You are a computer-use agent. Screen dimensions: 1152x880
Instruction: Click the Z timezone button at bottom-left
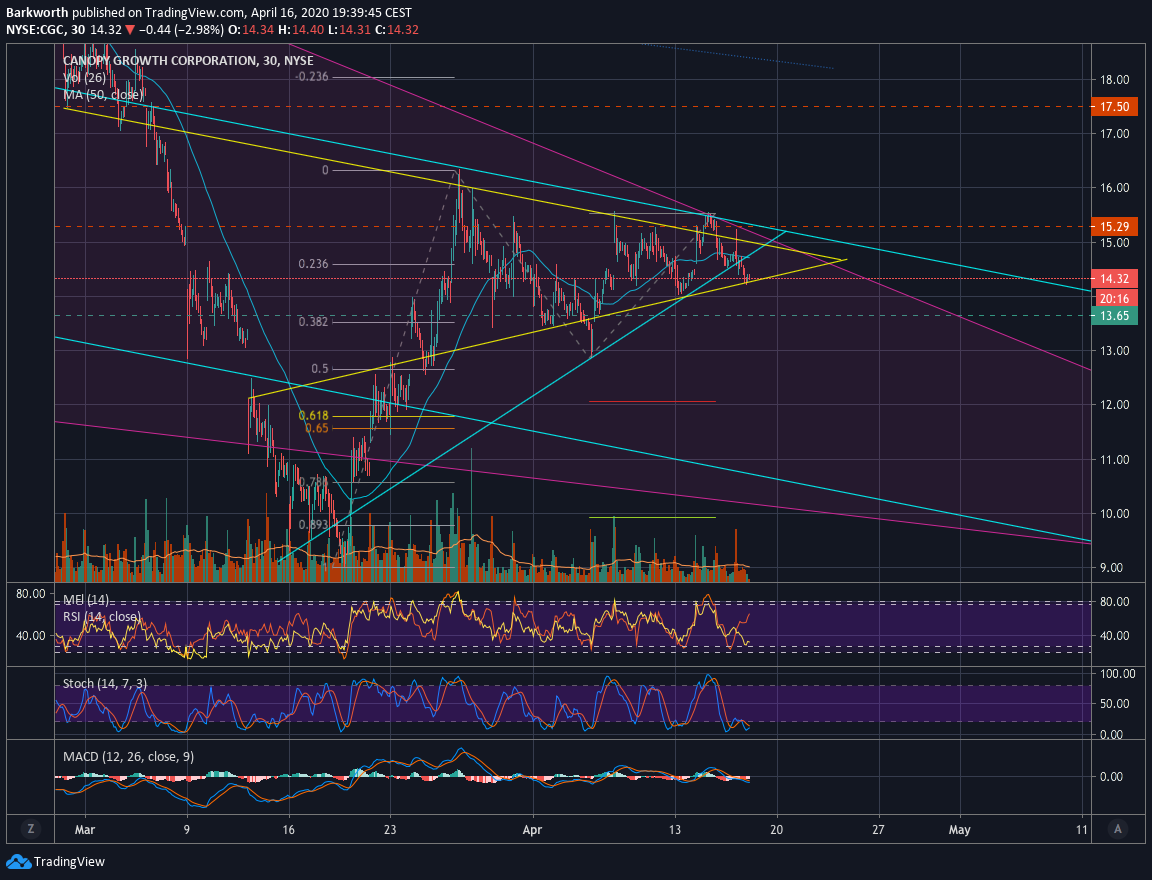tap(30, 829)
